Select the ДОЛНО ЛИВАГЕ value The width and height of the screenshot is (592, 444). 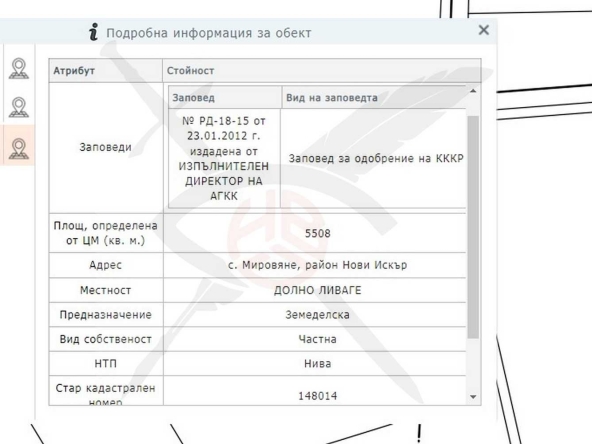pyautogui.click(x=318, y=290)
